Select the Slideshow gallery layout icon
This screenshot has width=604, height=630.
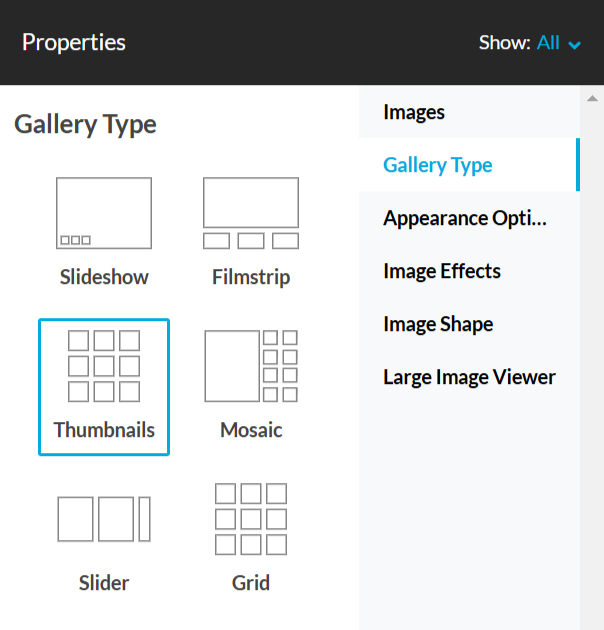tap(104, 213)
